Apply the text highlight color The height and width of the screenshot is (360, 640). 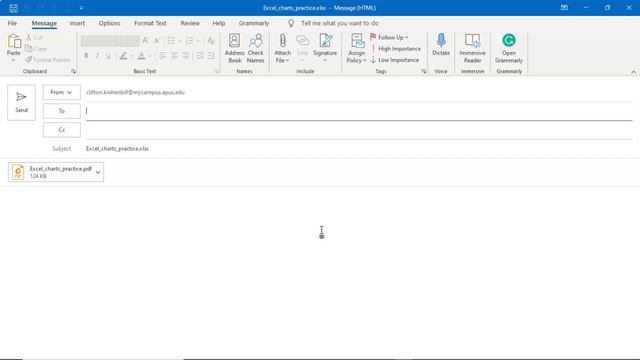(123, 56)
